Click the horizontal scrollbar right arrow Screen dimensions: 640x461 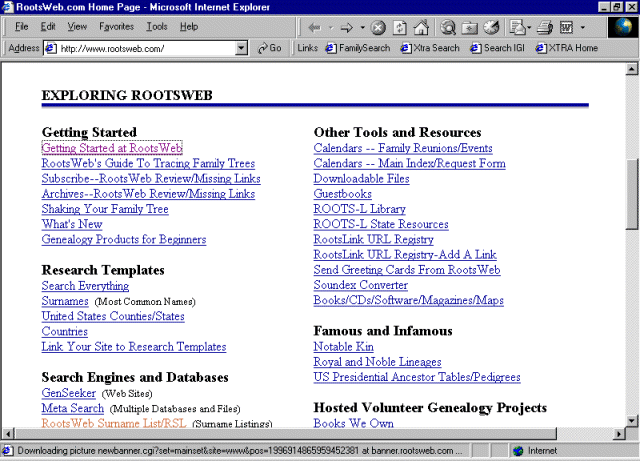tap(619, 434)
